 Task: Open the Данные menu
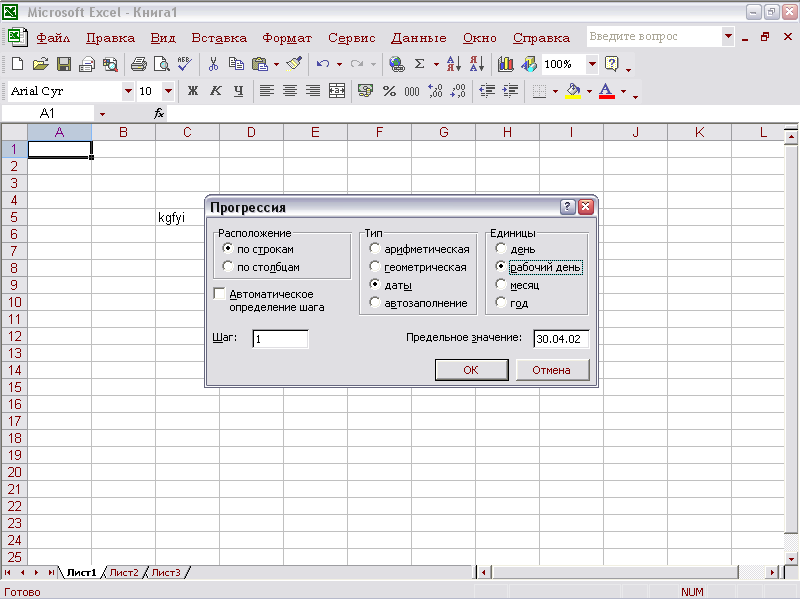pos(419,37)
